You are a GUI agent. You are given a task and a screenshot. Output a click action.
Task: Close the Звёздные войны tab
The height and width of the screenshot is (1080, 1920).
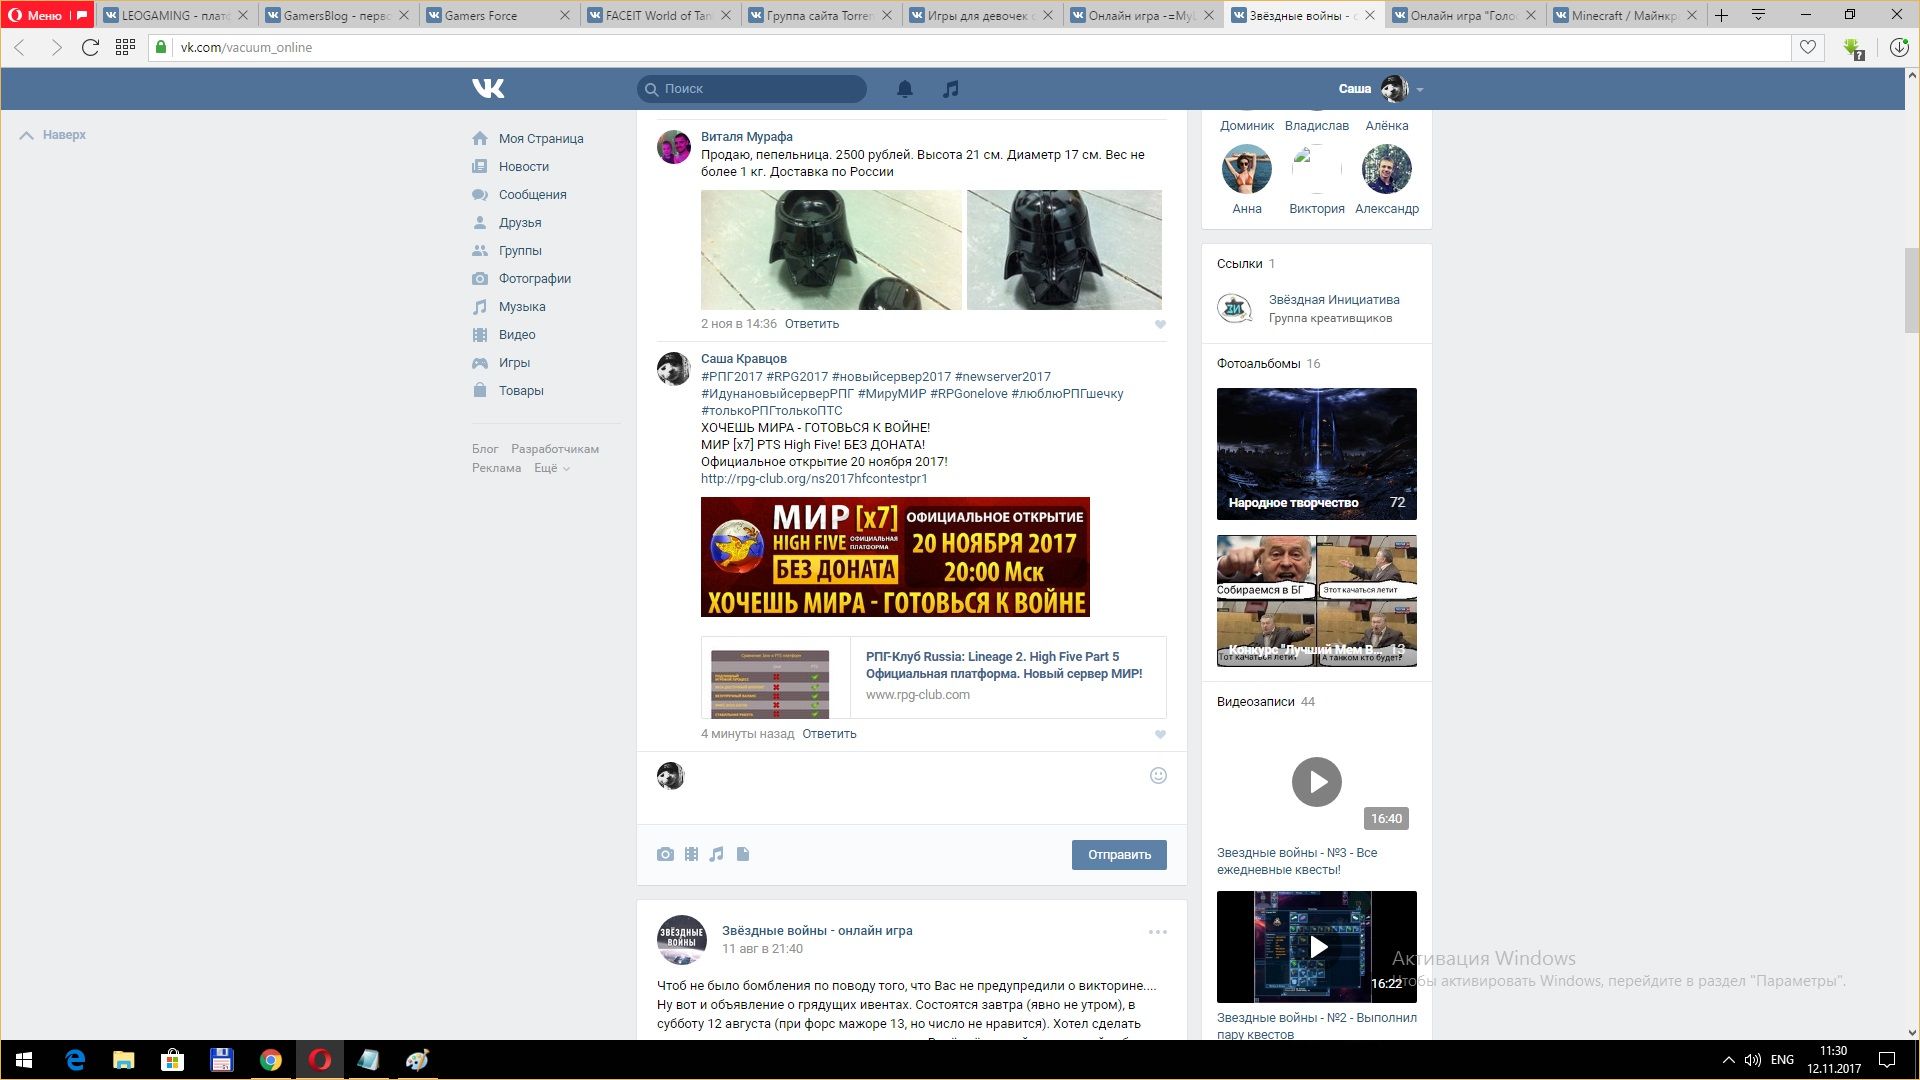pyautogui.click(x=1370, y=15)
